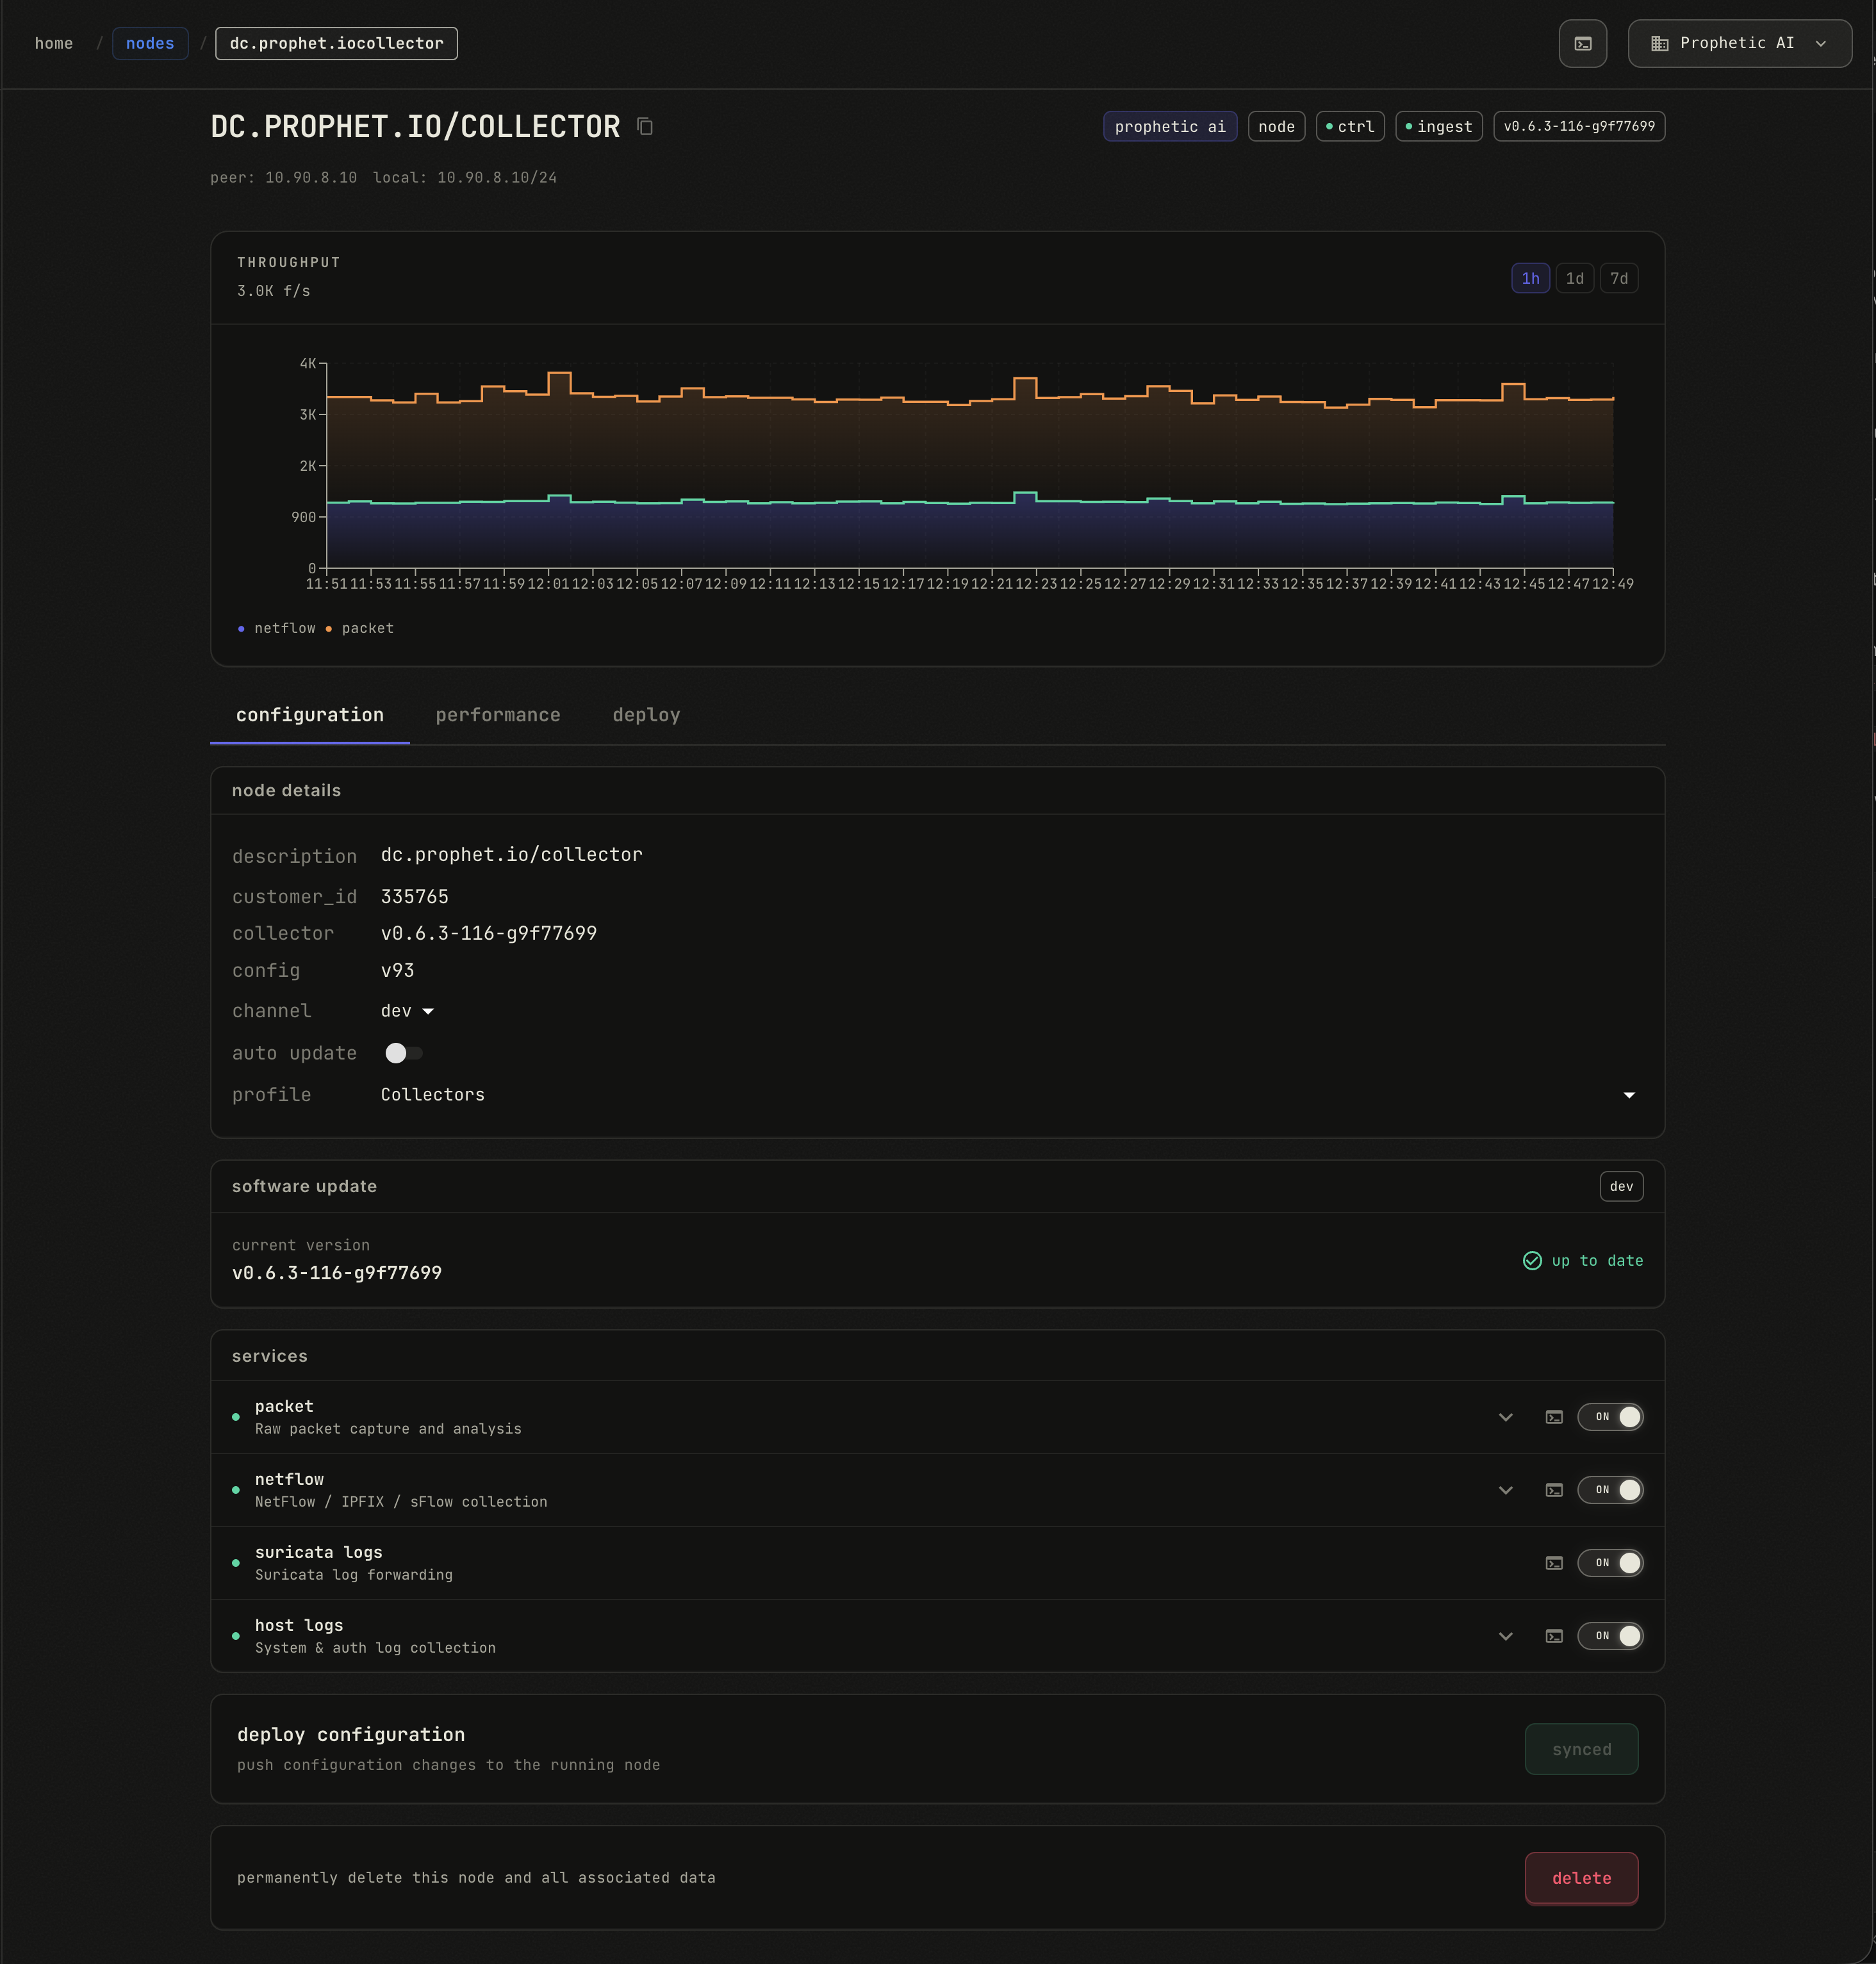This screenshot has height=1964, width=1876.
Task: Click the synced deploy button
Action: pos(1581,1749)
